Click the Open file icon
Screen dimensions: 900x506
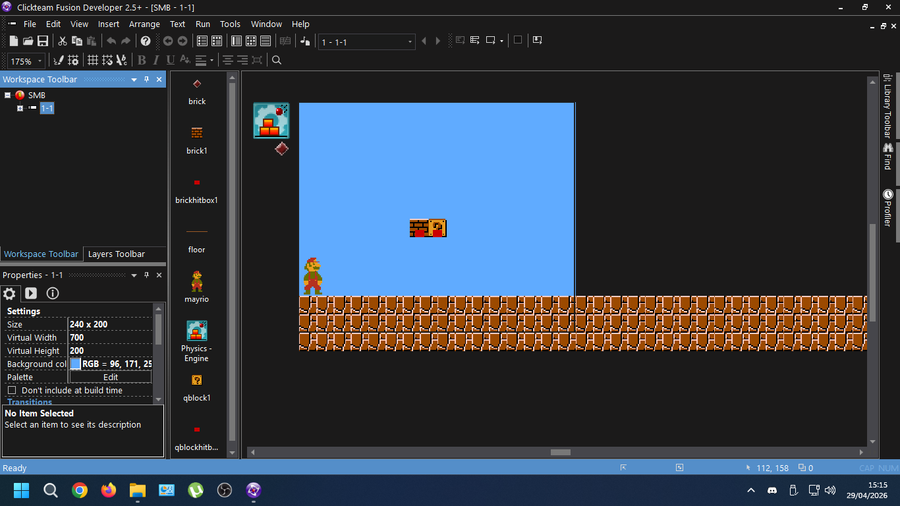[x=28, y=41]
